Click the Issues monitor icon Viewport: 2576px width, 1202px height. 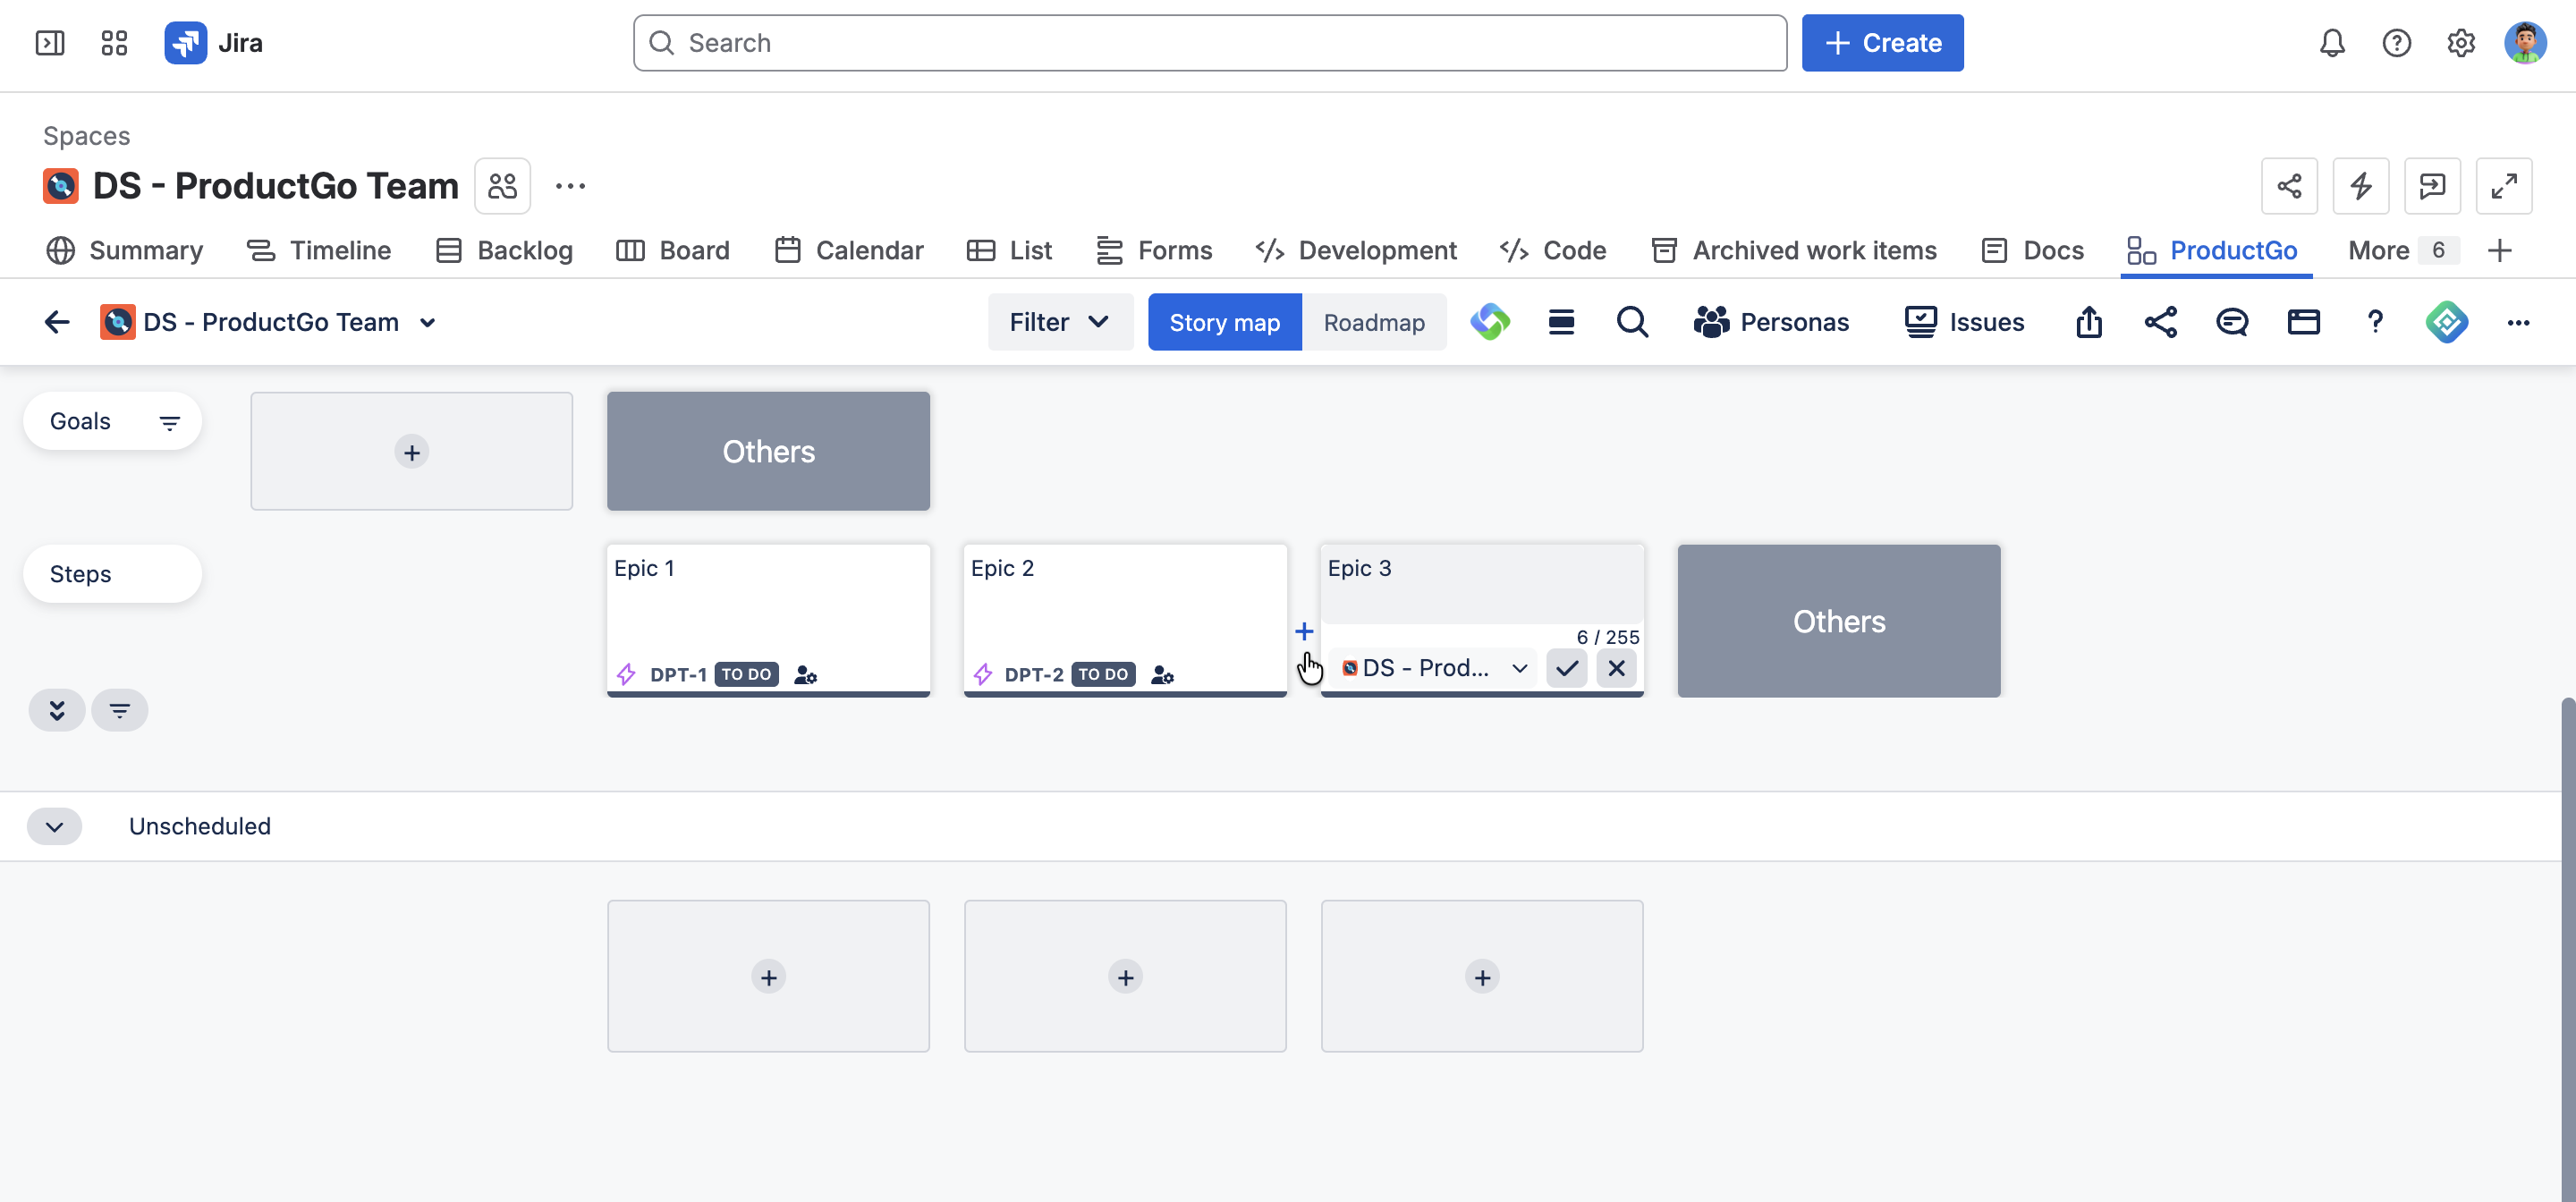coord(1920,322)
